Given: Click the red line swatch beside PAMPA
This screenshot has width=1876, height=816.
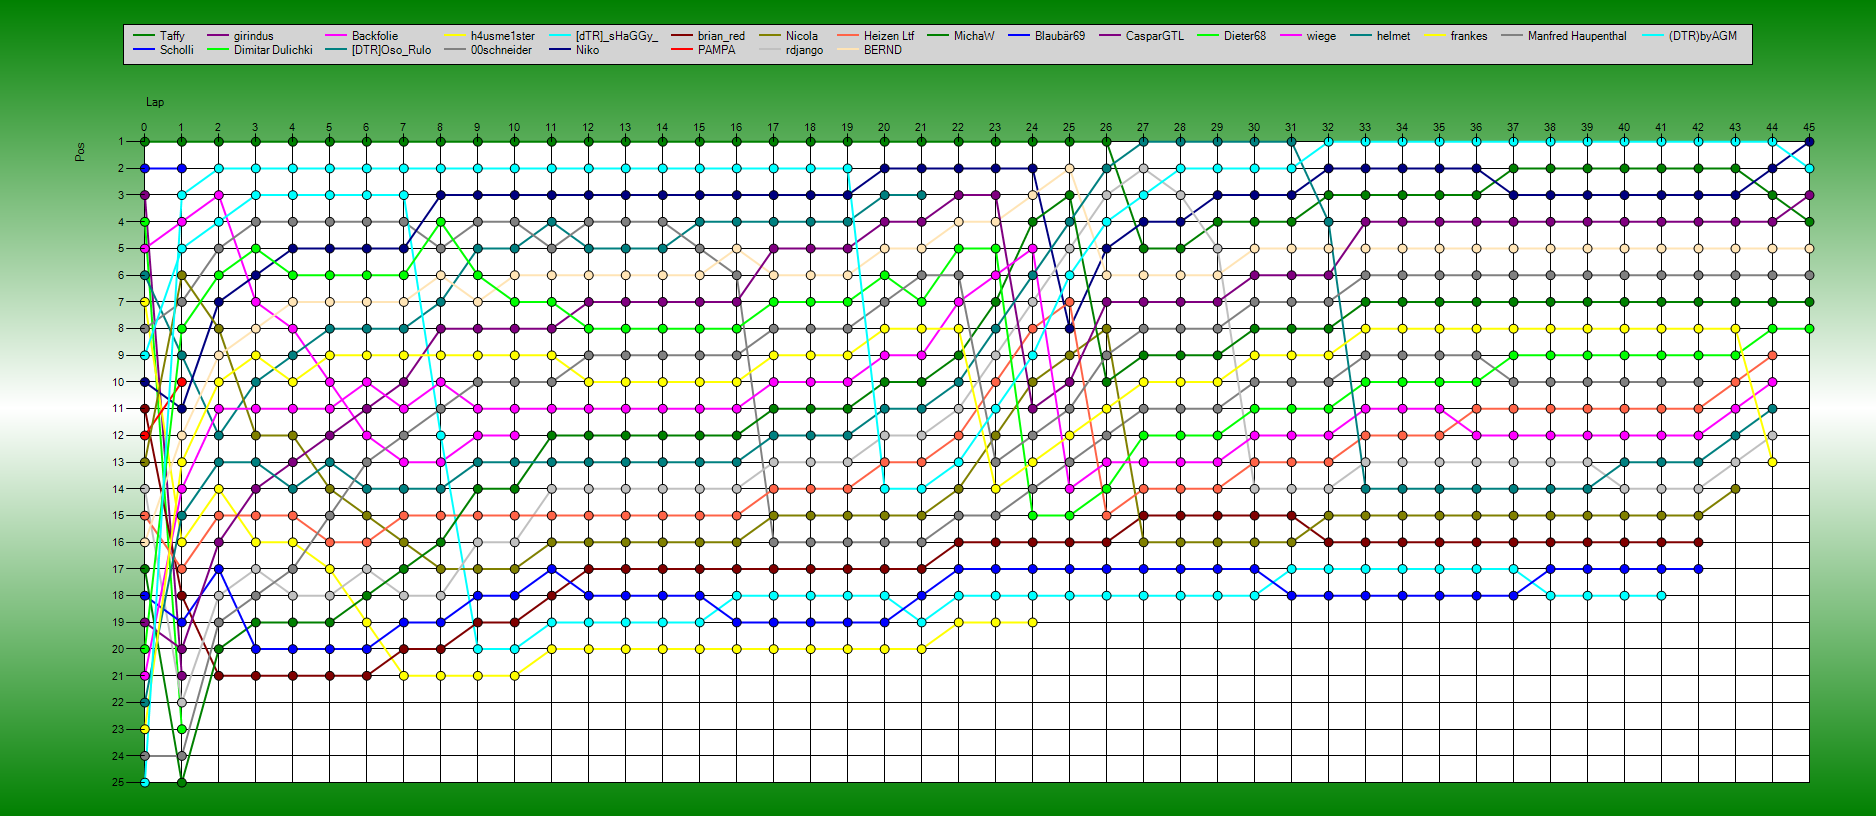Looking at the screenshot, I should point(682,50).
